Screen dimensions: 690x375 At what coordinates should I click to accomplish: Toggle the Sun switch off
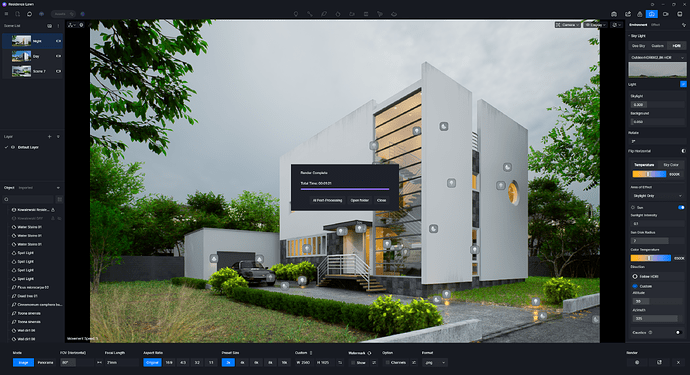(681, 207)
